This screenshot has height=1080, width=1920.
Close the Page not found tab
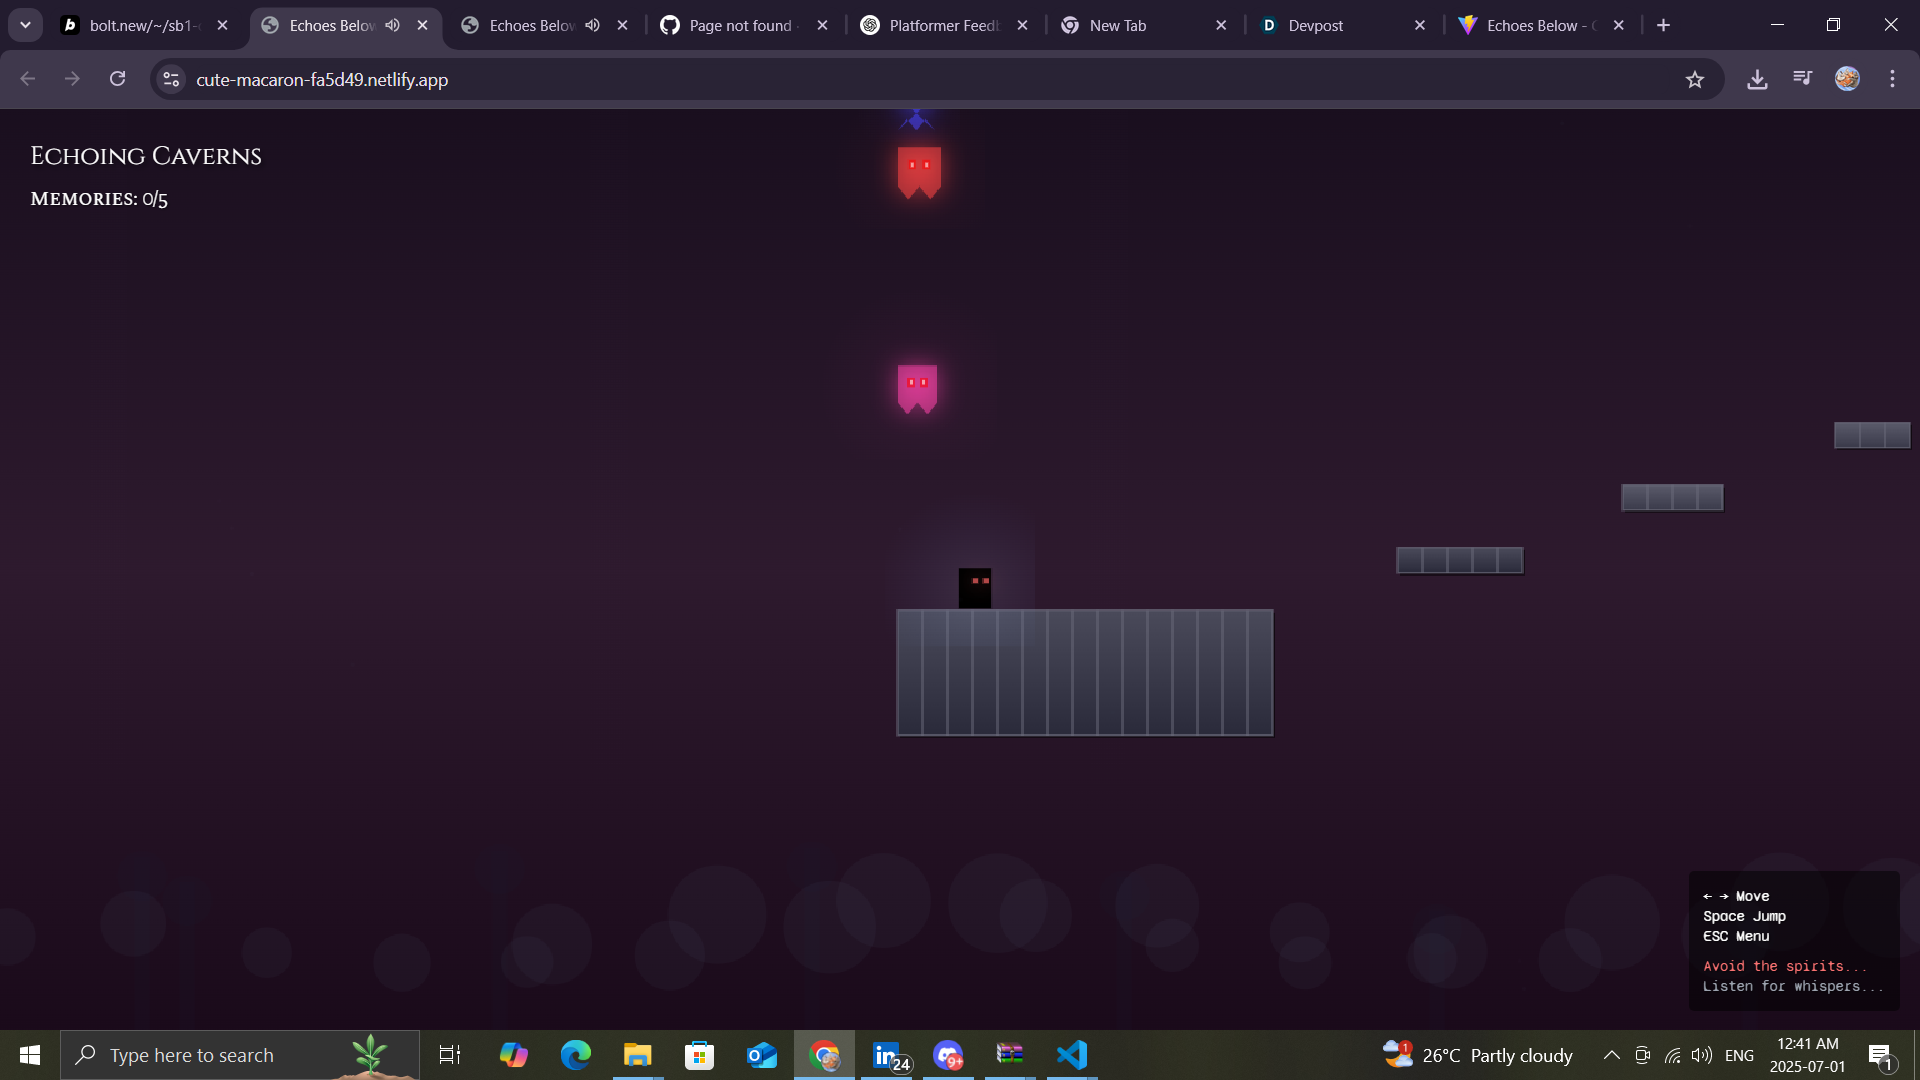coord(822,25)
